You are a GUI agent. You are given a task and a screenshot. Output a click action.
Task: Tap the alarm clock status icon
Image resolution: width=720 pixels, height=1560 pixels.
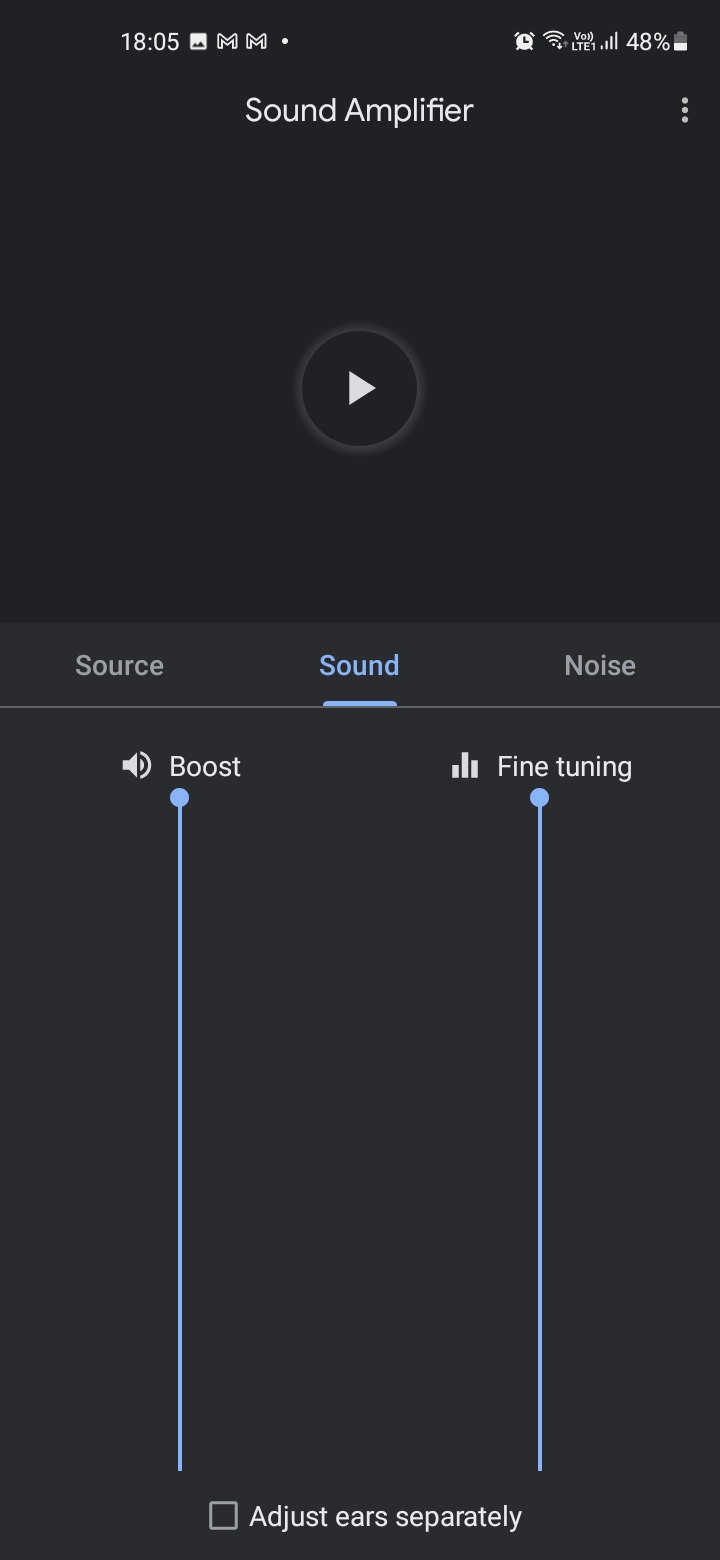(524, 41)
